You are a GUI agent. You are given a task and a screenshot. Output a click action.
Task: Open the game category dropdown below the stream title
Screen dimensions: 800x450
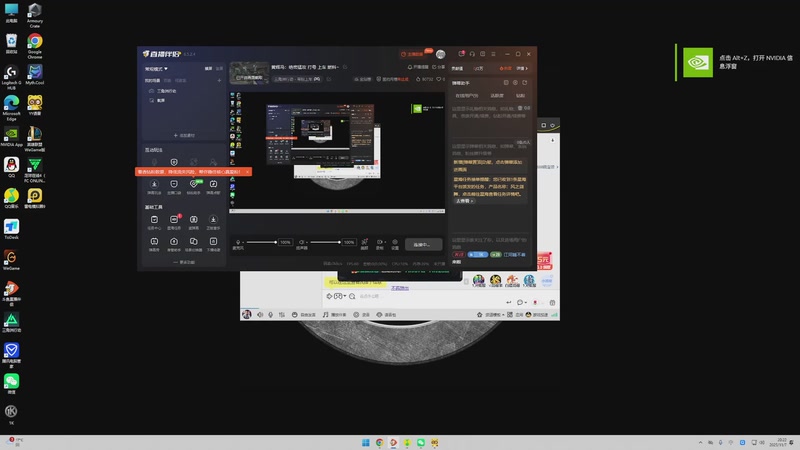(297, 79)
